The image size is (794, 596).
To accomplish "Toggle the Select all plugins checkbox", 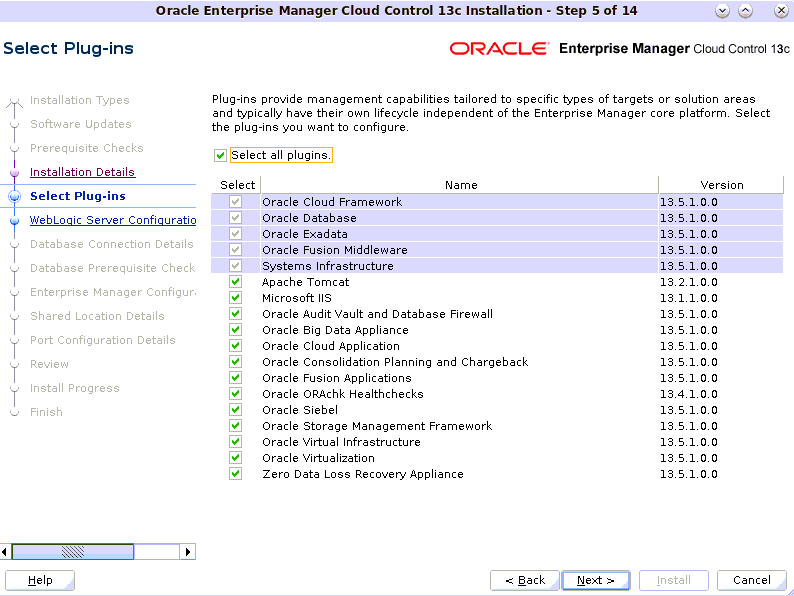I will pos(220,155).
